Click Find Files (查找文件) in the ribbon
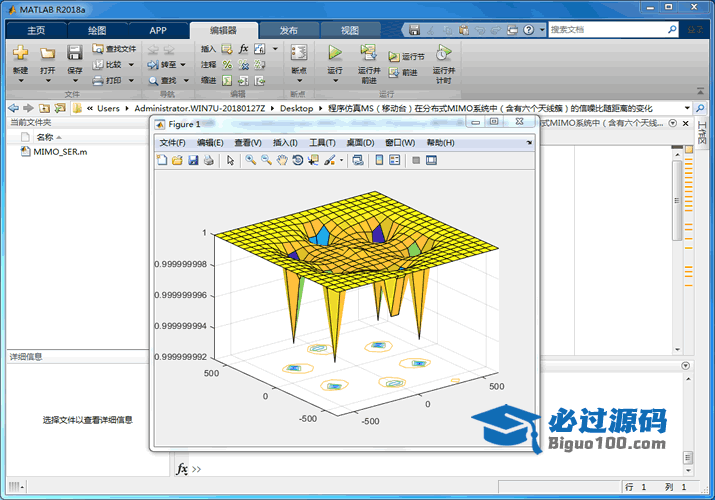Viewport: 715px width, 500px height. click(x=114, y=49)
